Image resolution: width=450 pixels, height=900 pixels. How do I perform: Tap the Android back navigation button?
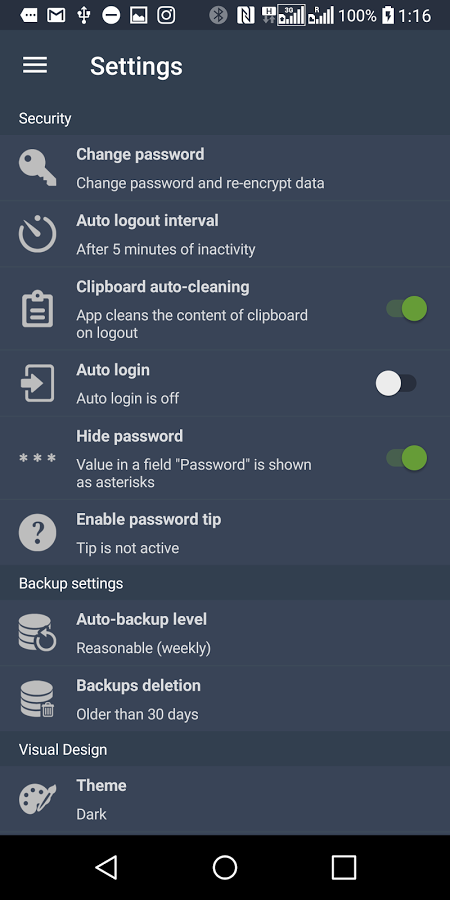click(x=107, y=867)
